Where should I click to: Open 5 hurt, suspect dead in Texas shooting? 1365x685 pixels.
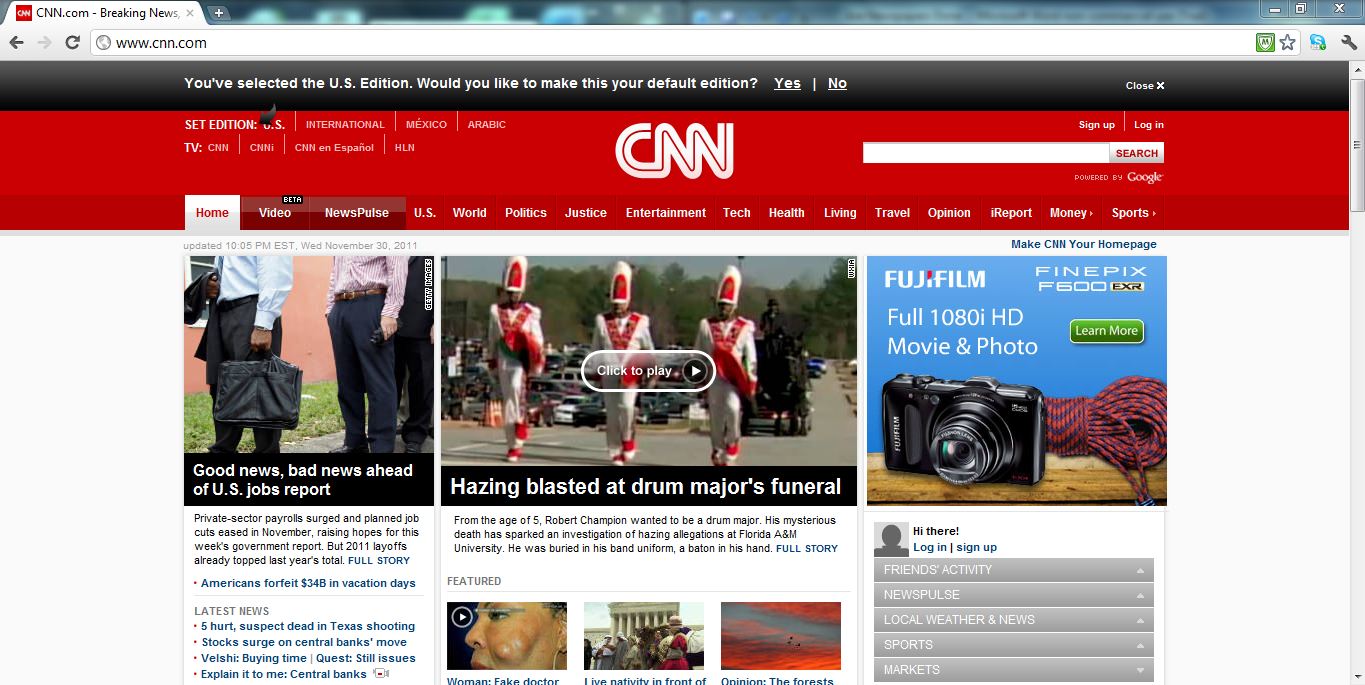click(308, 626)
